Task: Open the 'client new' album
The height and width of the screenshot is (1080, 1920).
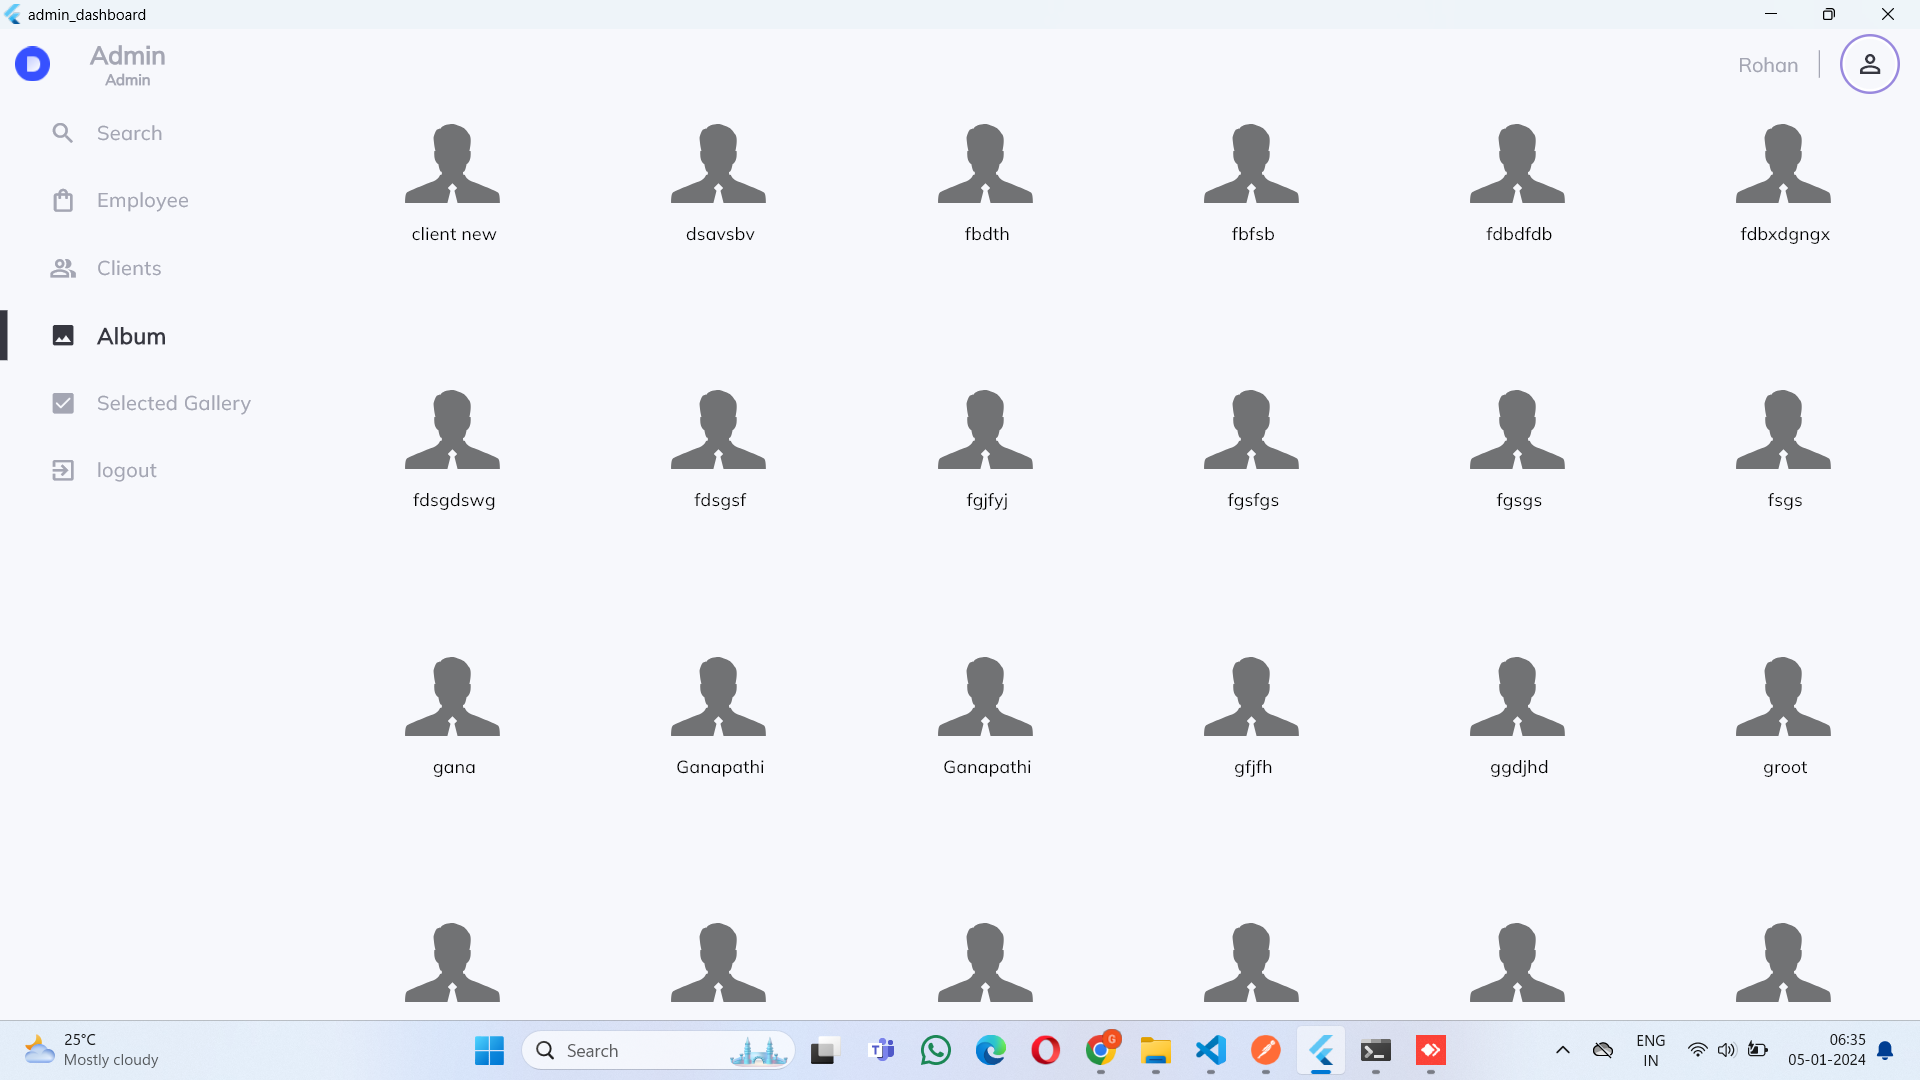Action: pos(453,165)
